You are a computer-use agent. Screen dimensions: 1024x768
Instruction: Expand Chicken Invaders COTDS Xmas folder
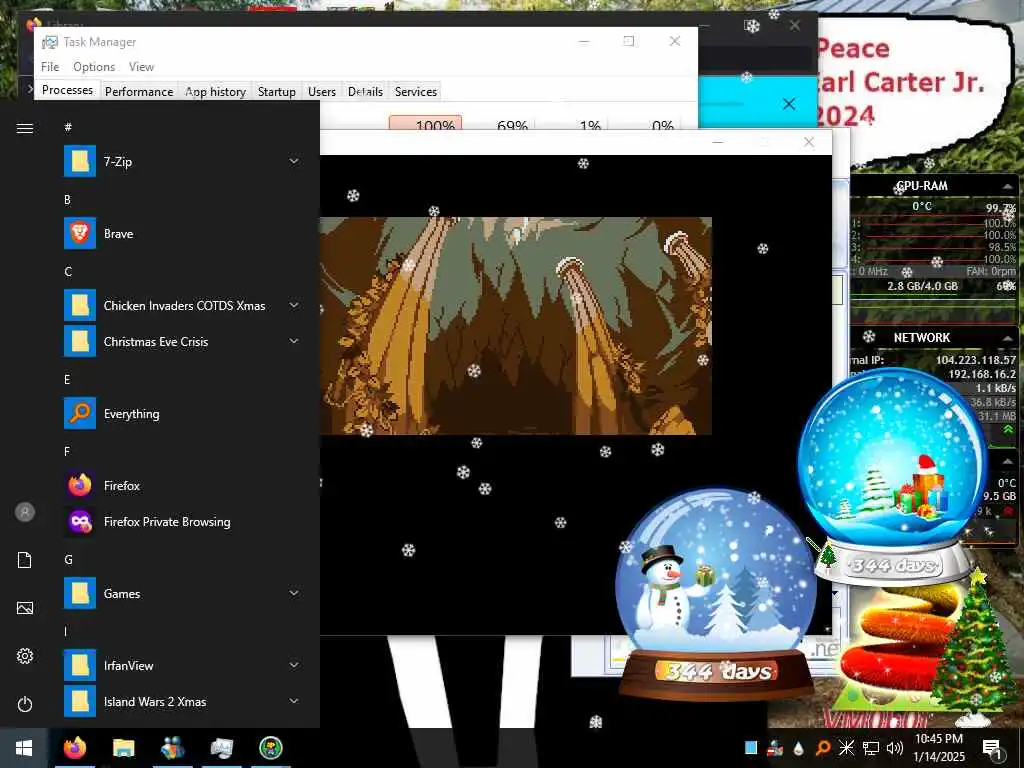pyautogui.click(x=294, y=306)
